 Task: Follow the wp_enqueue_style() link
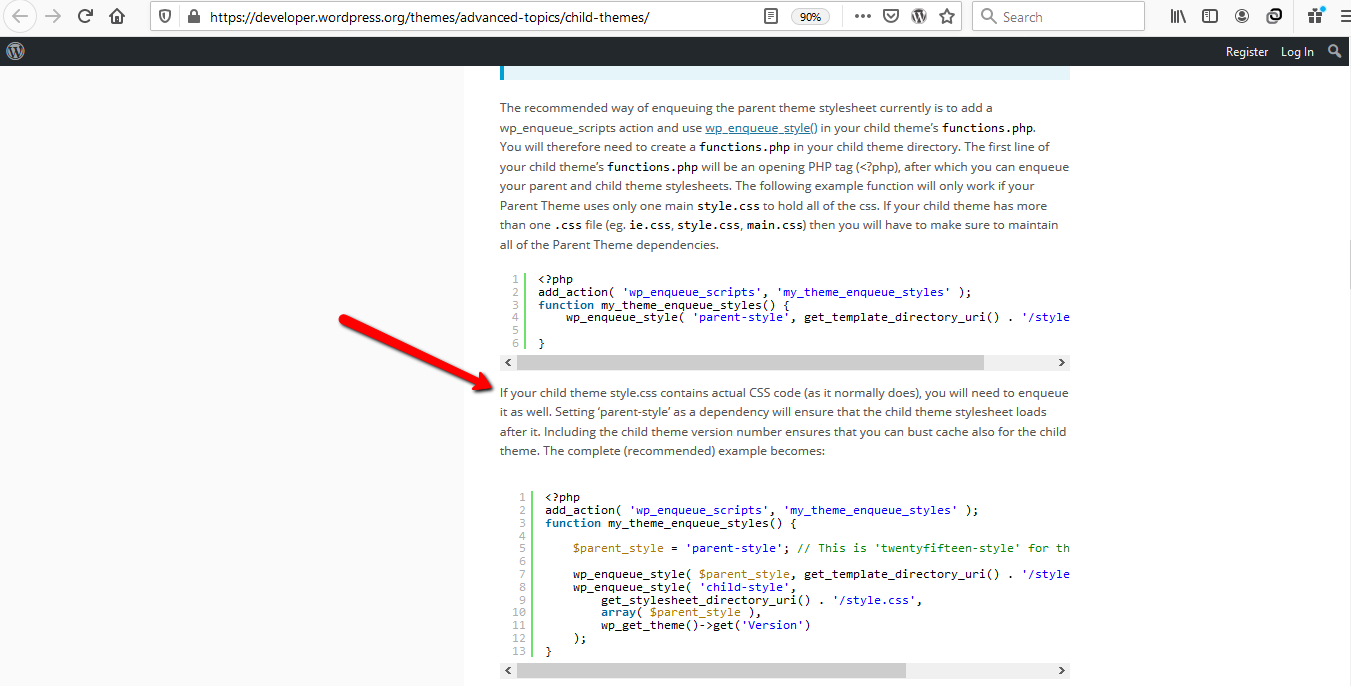[761, 128]
